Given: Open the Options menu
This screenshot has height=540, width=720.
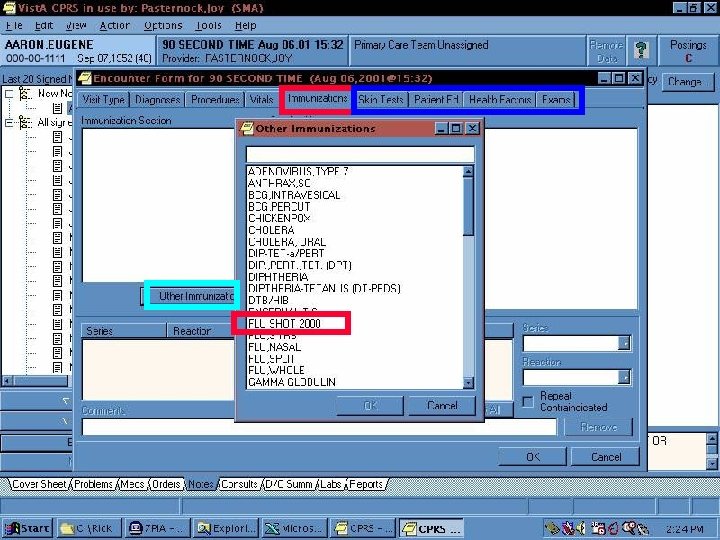Looking at the screenshot, I should 163,26.
